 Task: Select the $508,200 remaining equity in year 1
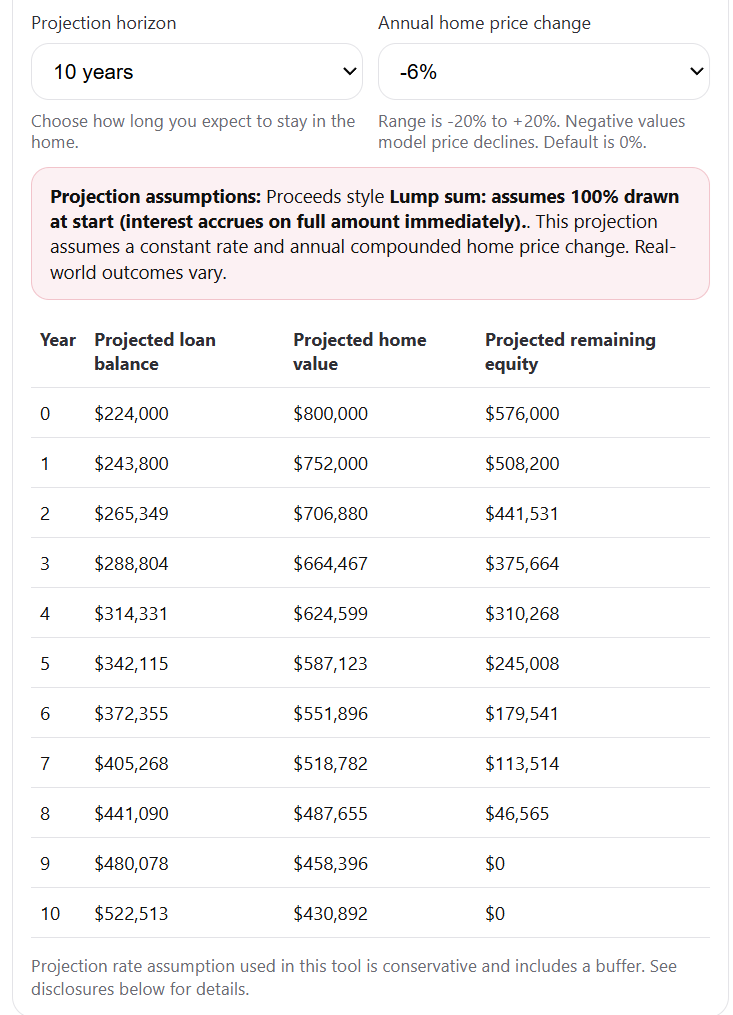pos(522,463)
